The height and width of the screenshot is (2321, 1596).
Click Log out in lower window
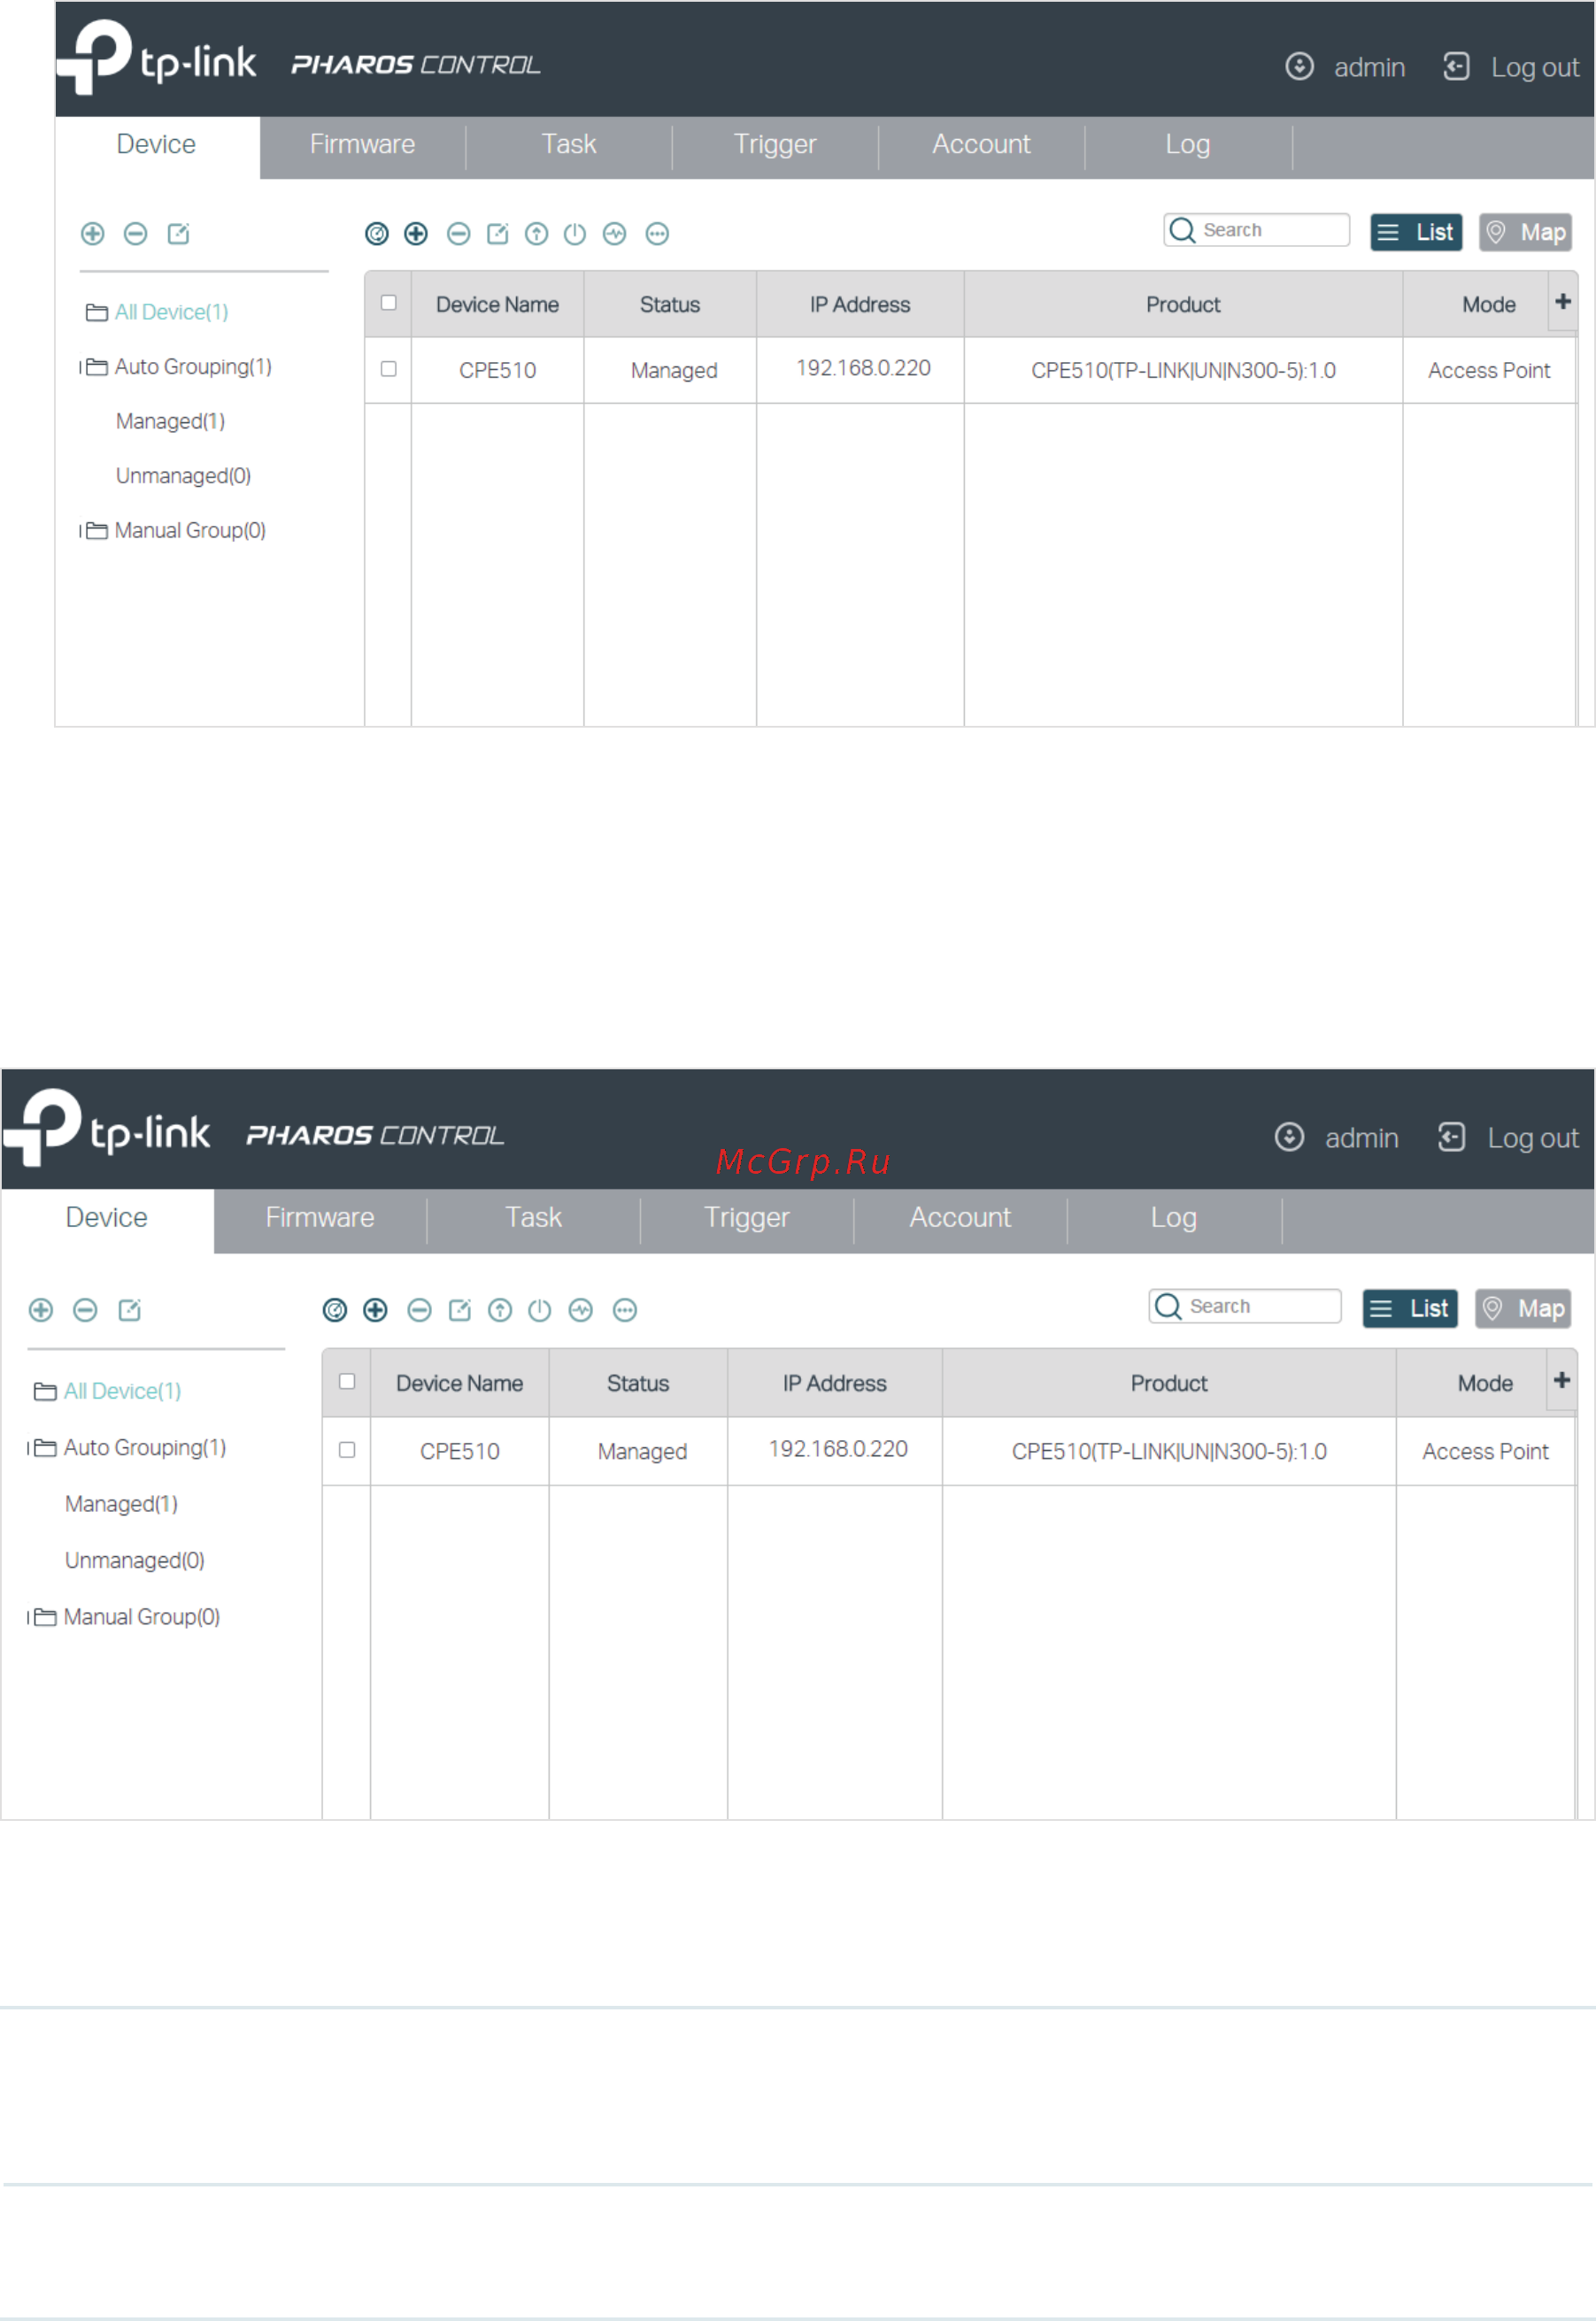1509,1138
